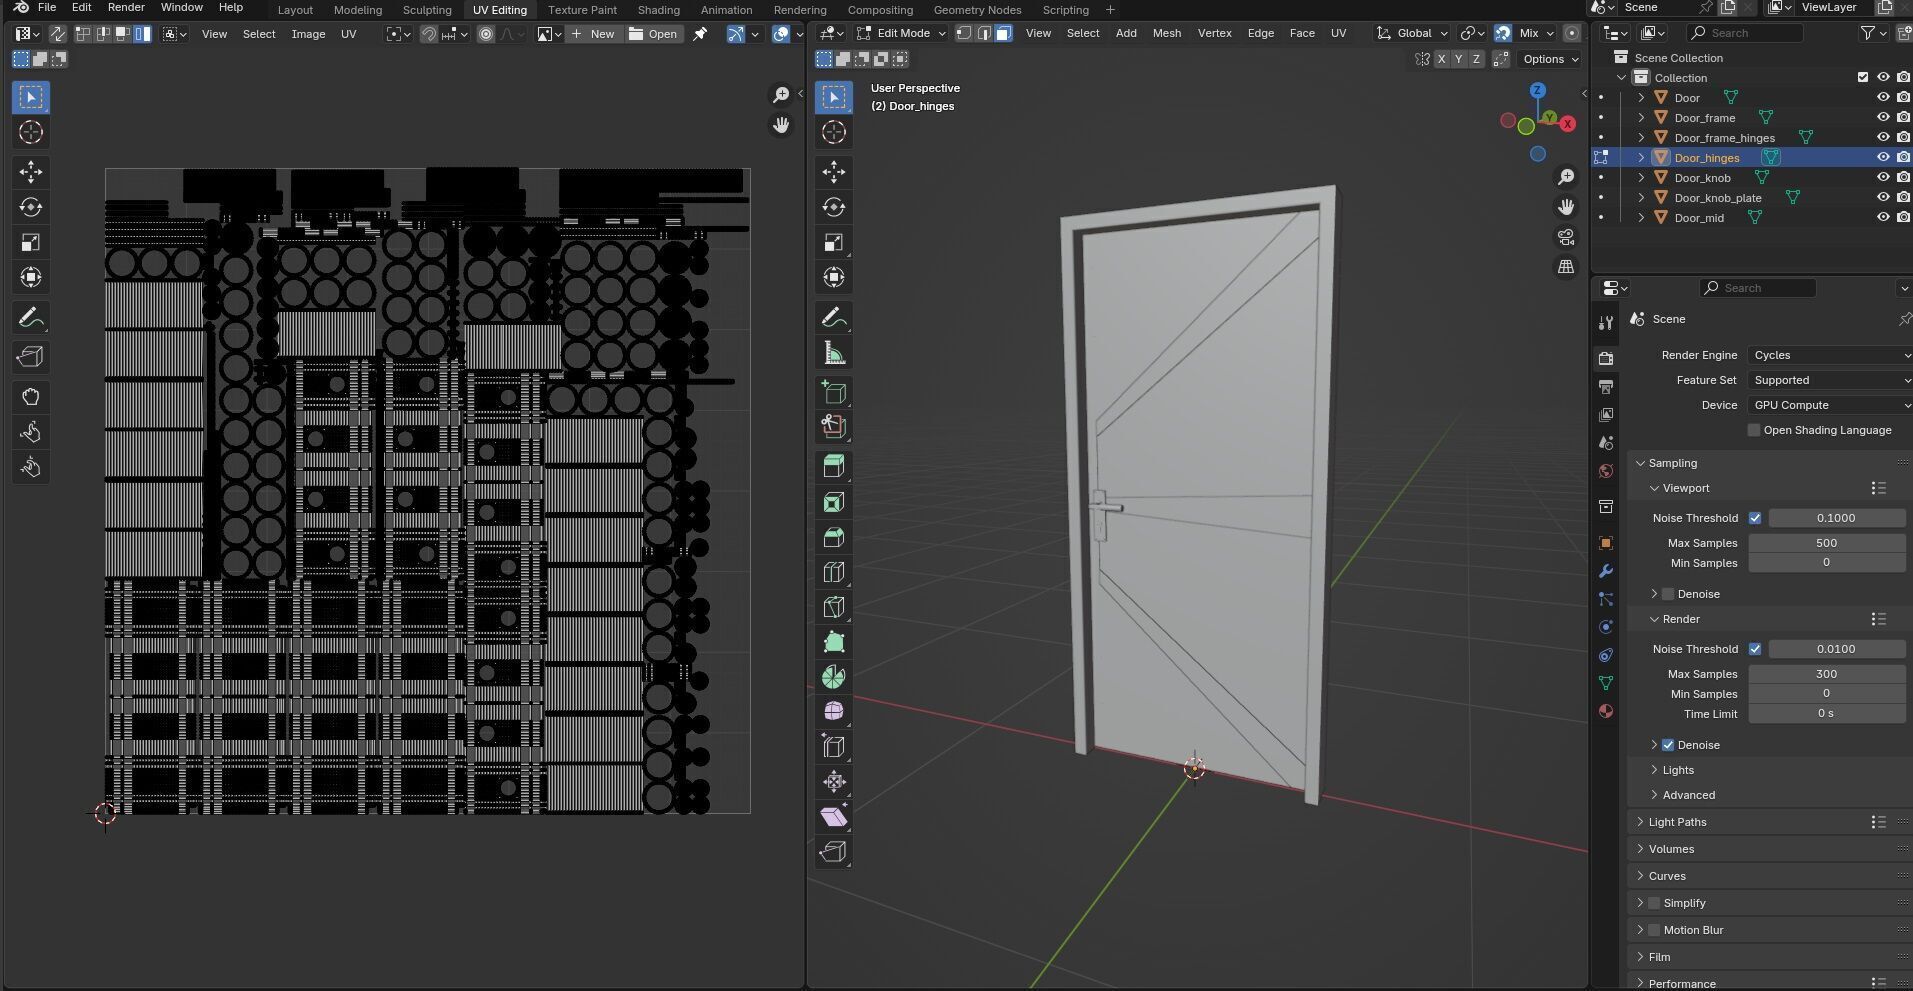Open the Object Data properties tab
1913x991 pixels.
click(x=1606, y=683)
